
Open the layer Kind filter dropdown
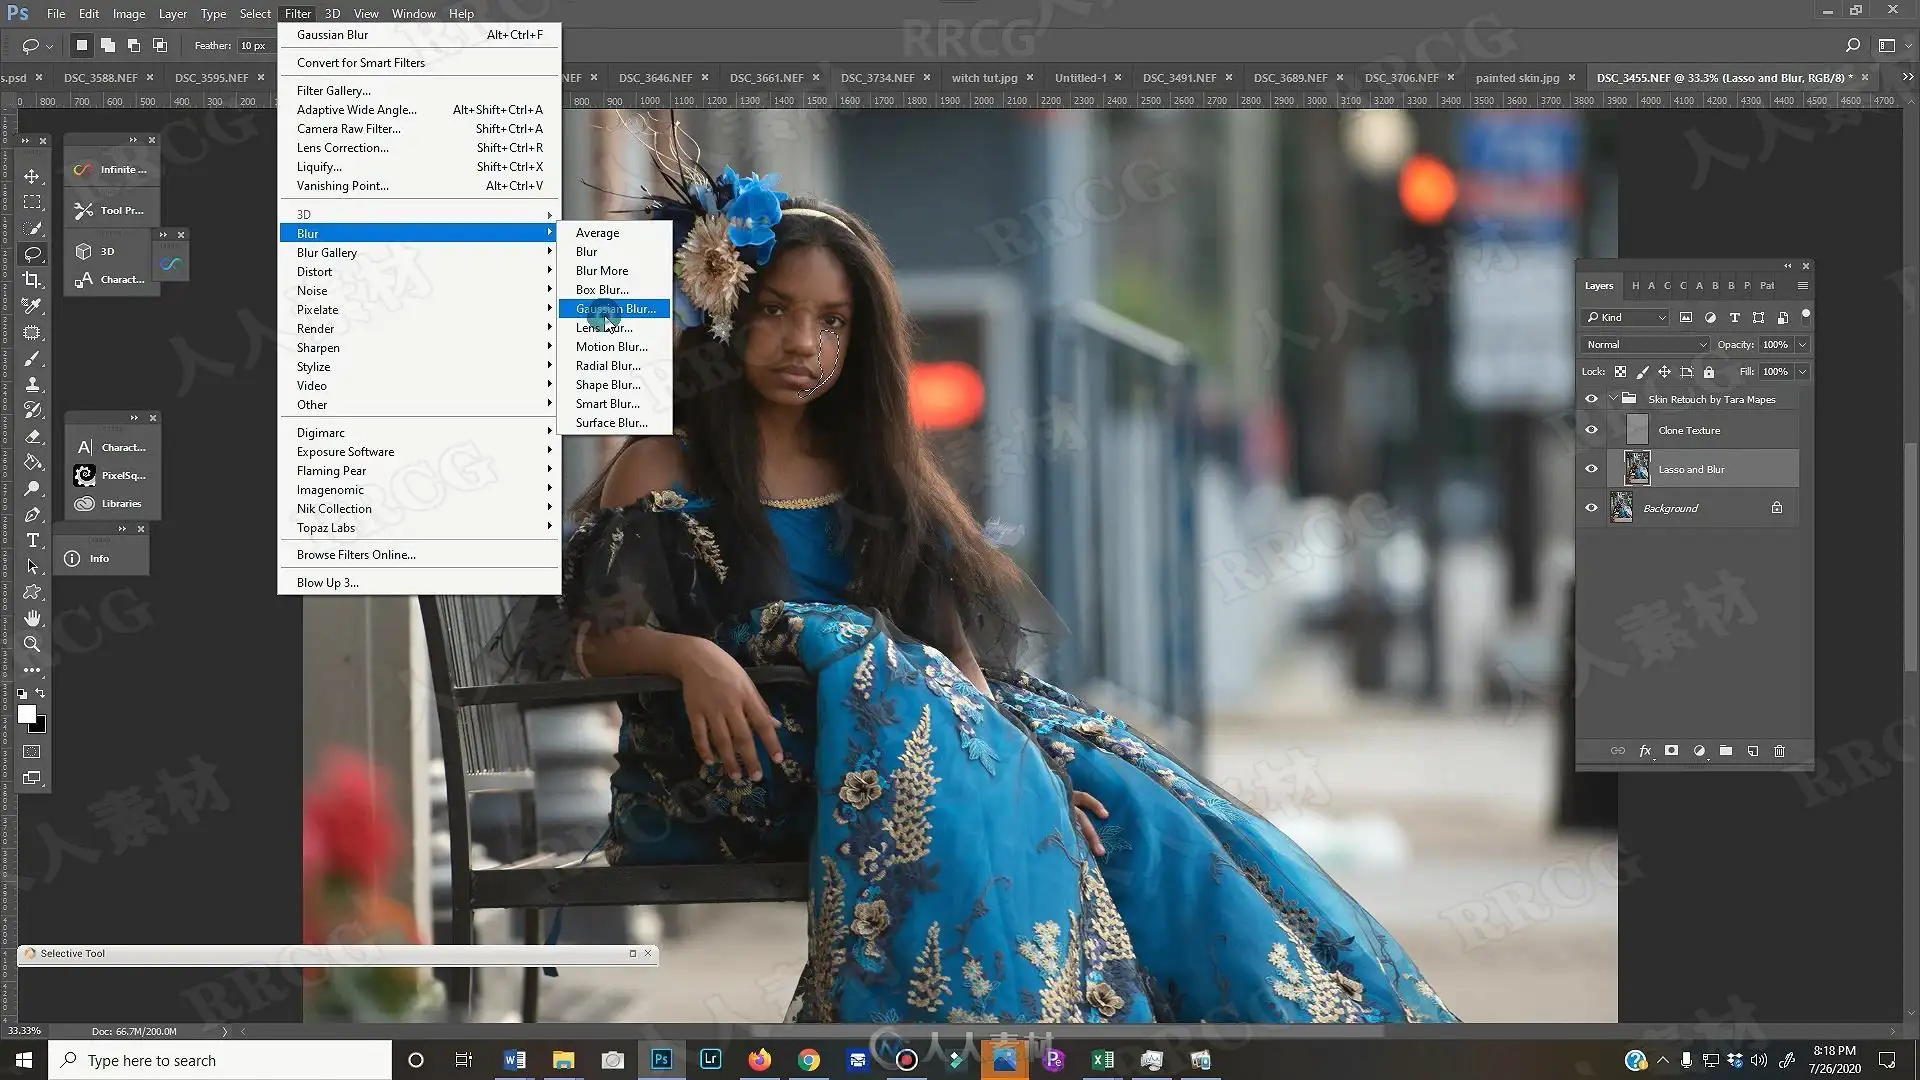point(1625,317)
